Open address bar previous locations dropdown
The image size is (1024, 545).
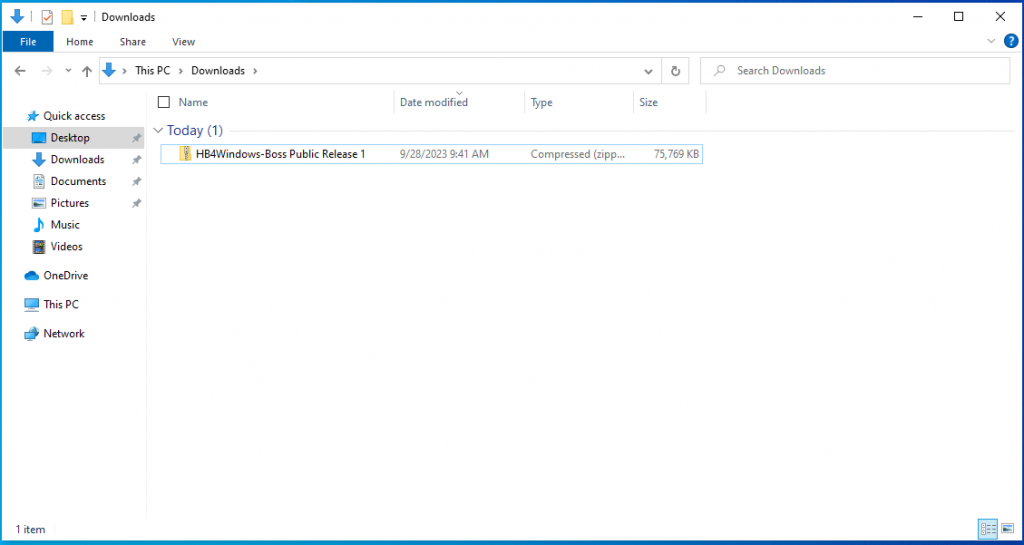click(649, 71)
